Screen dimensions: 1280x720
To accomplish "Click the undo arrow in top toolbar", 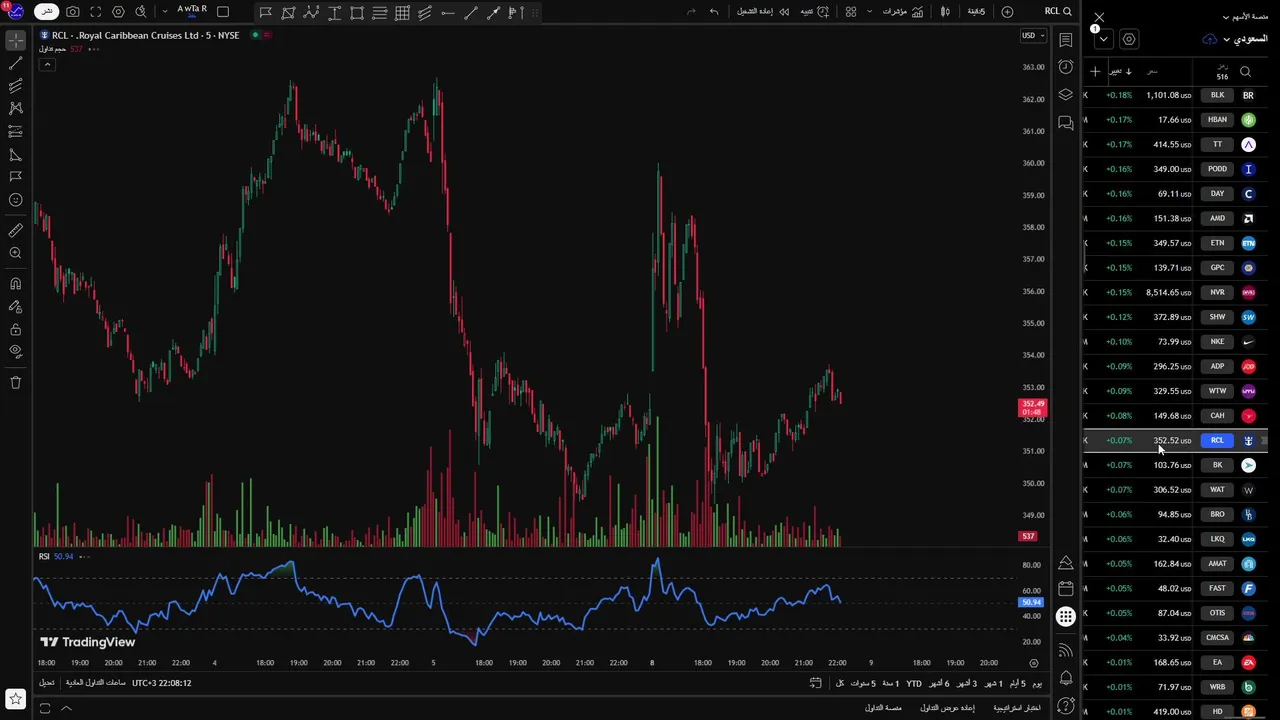I will (x=714, y=12).
